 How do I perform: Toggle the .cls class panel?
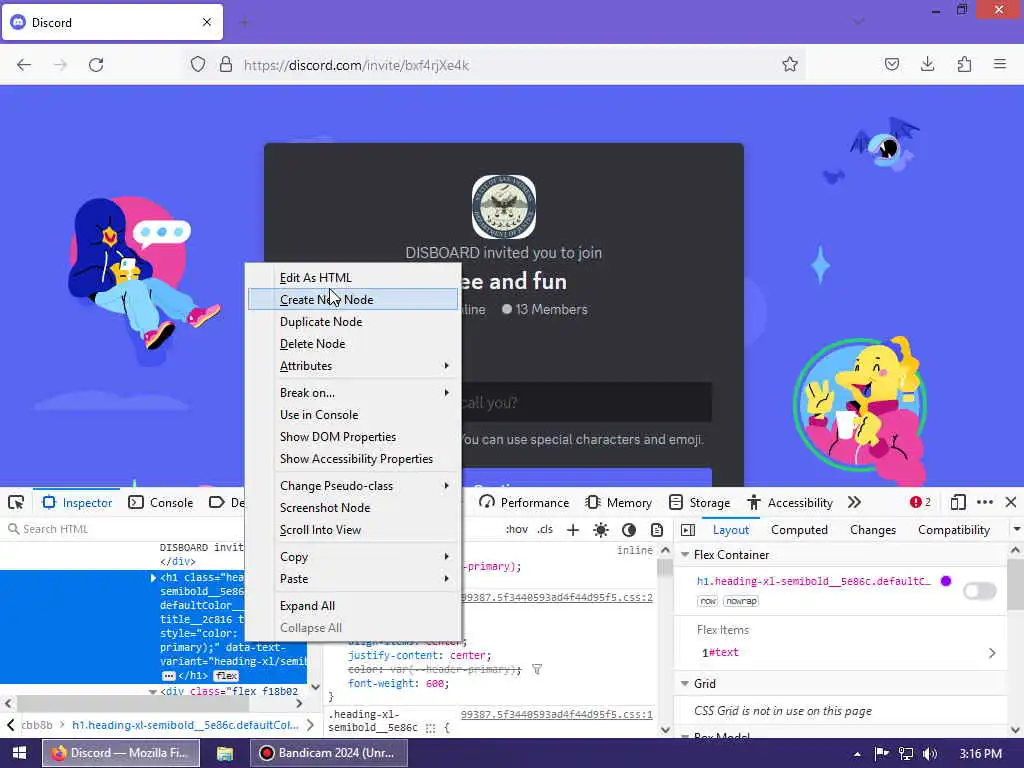pyautogui.click(x=545, y=530)
